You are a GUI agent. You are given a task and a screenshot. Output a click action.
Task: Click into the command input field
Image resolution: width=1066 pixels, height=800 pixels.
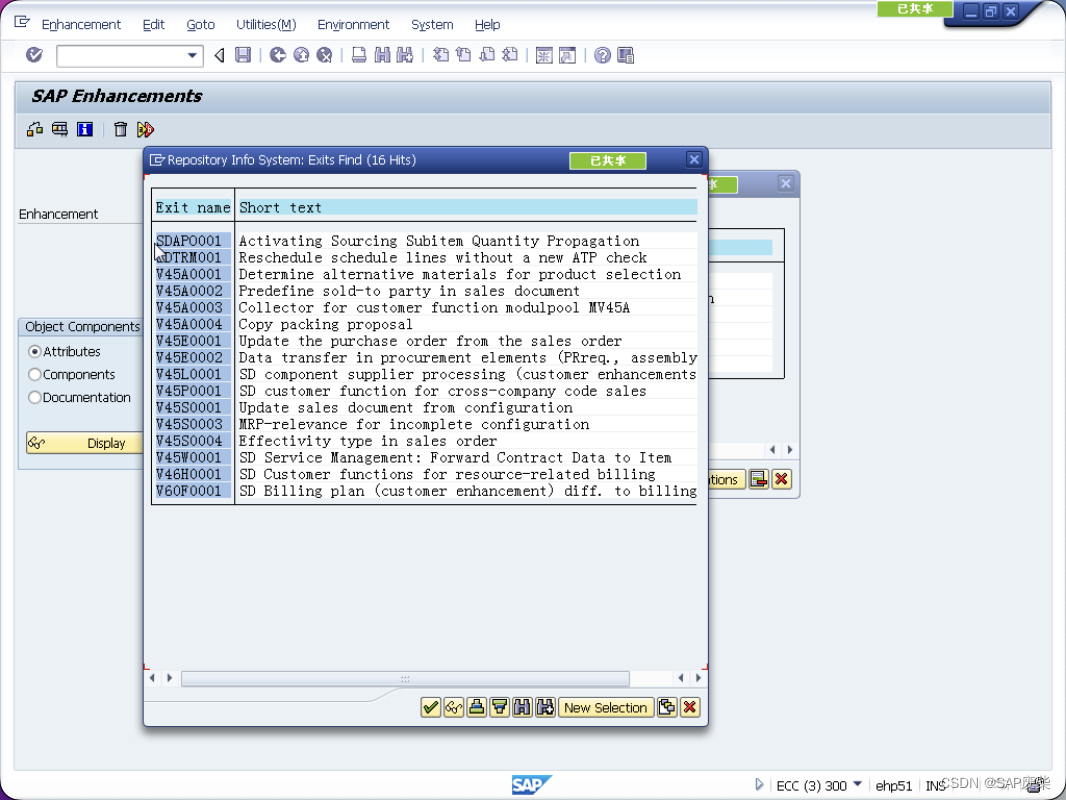click(x=121, y=56)
